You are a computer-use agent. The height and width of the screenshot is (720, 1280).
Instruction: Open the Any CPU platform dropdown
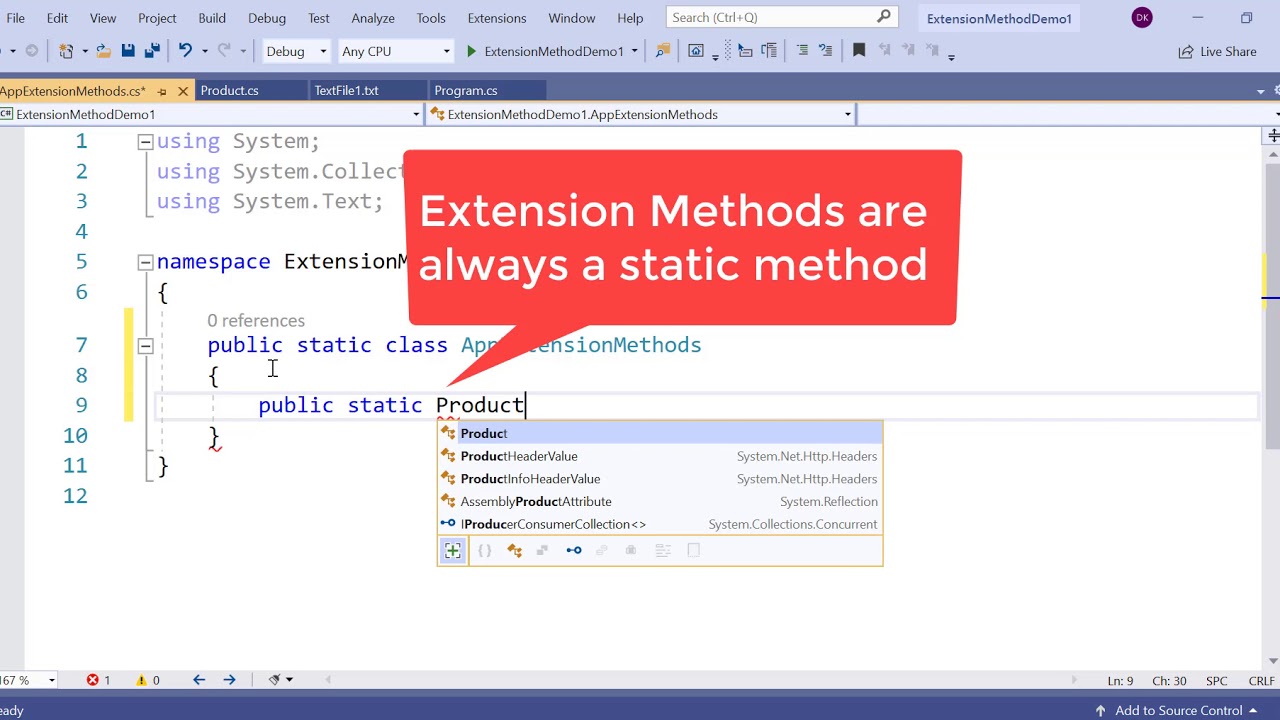click(x=396, y=51)
